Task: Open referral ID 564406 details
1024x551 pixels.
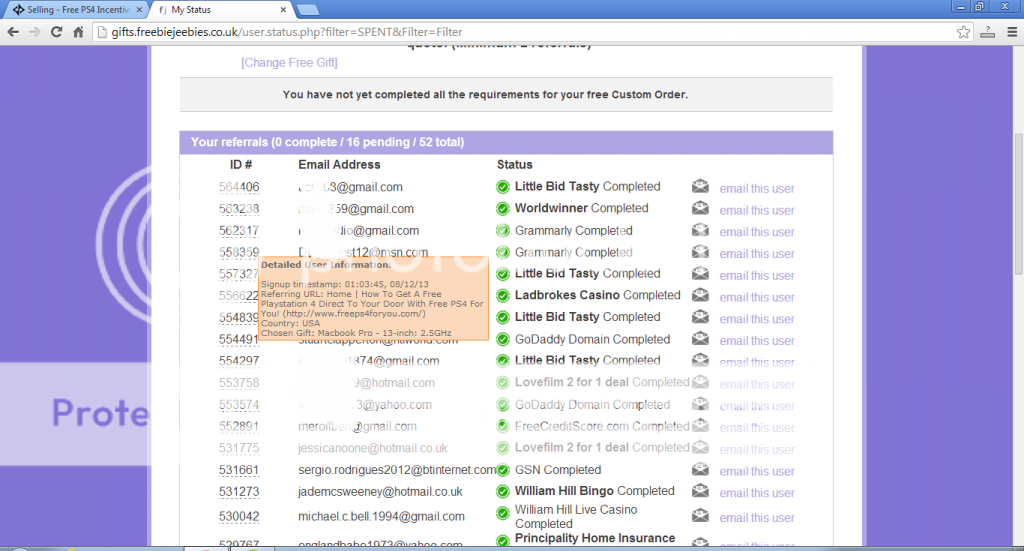Action: tap(239, 187)
